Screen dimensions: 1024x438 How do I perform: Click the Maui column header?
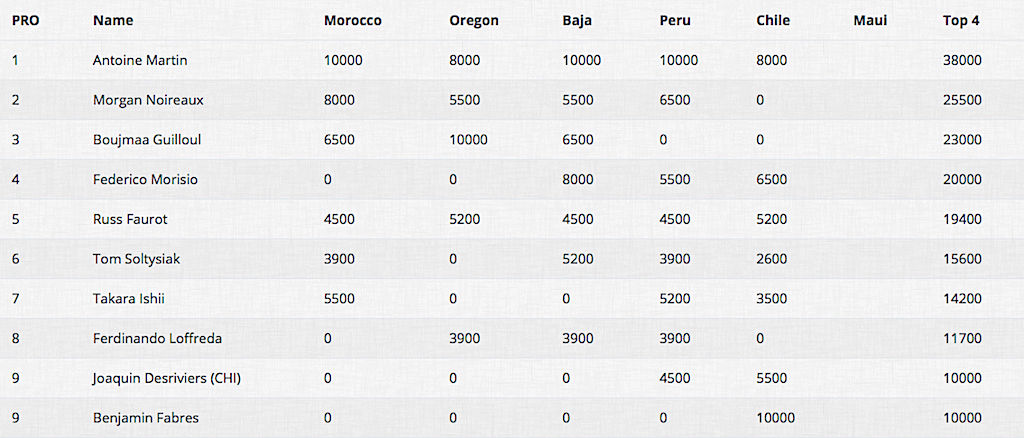click(871, 20)
